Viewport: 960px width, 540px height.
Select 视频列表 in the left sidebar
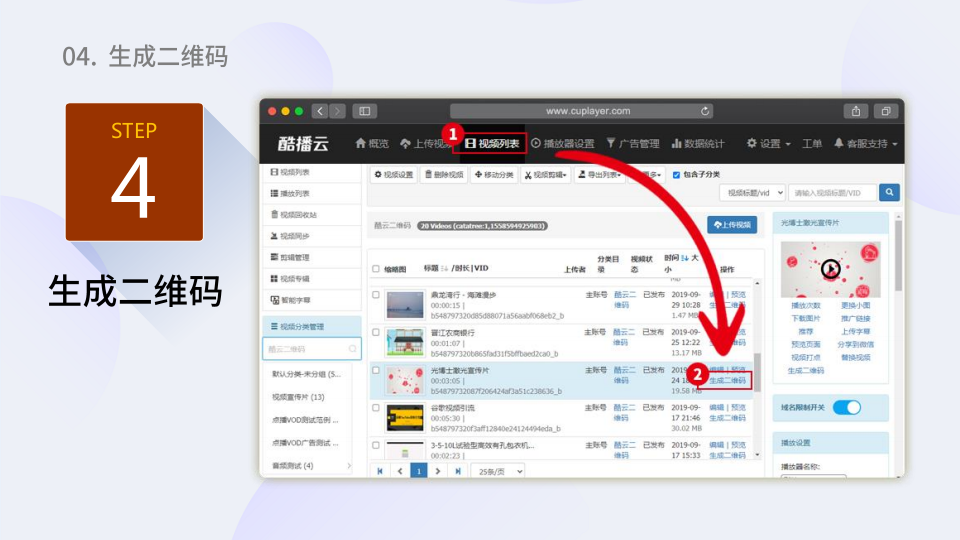point(311,172)
